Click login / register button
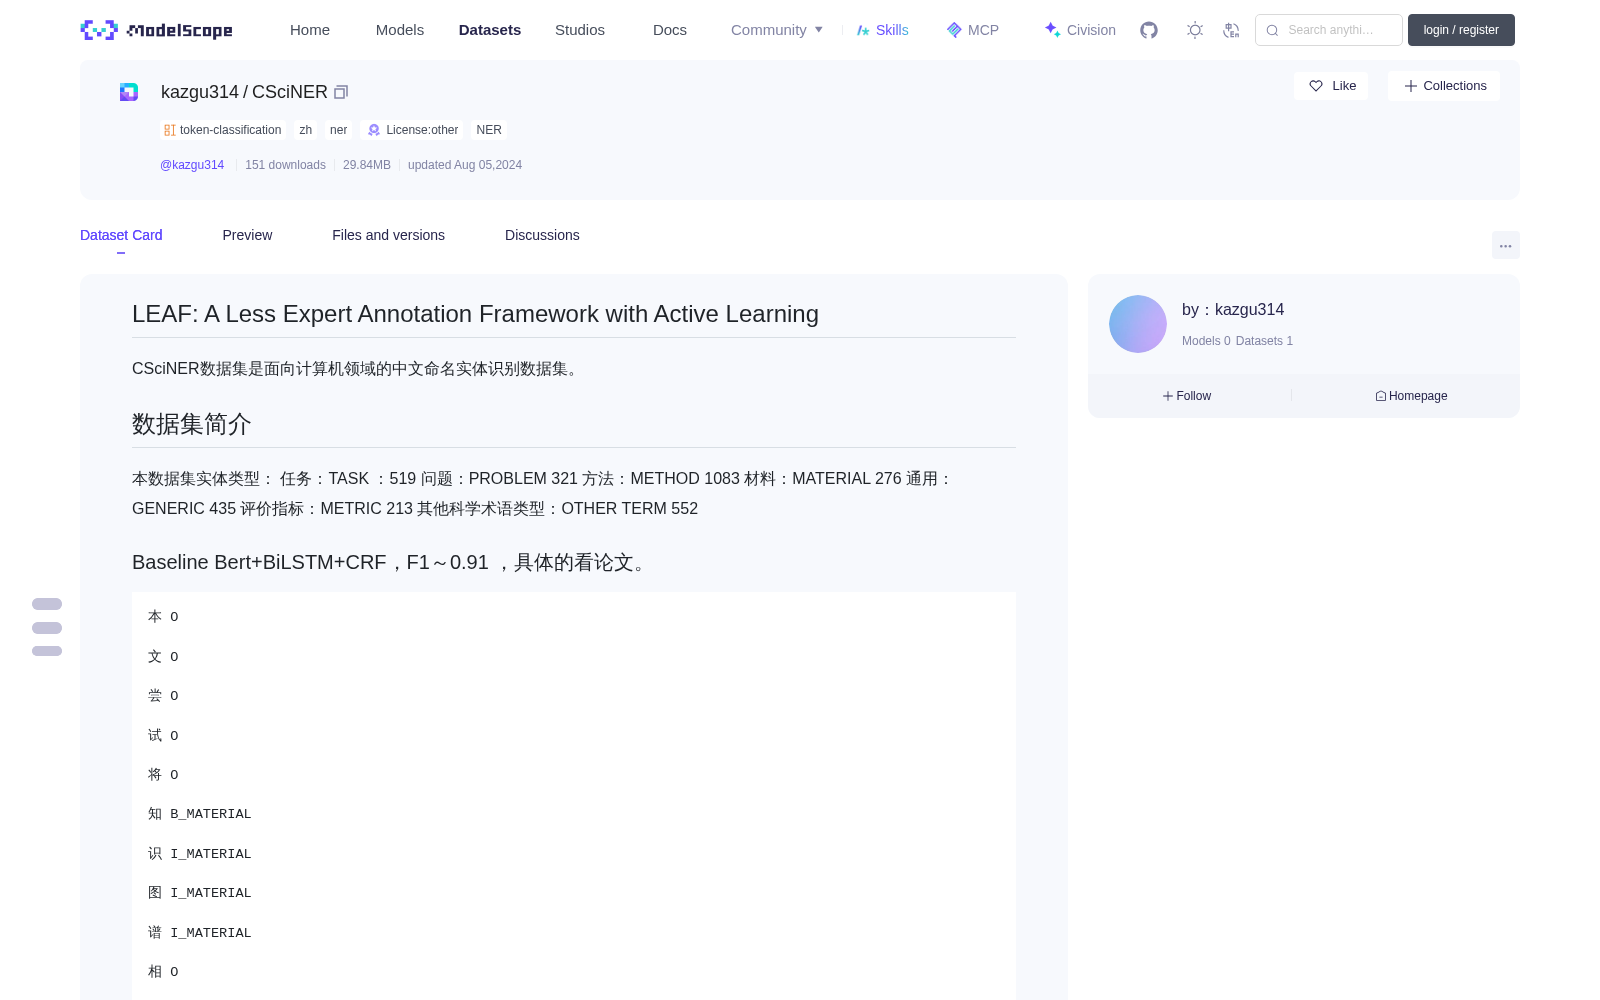 pos(1461,30)
